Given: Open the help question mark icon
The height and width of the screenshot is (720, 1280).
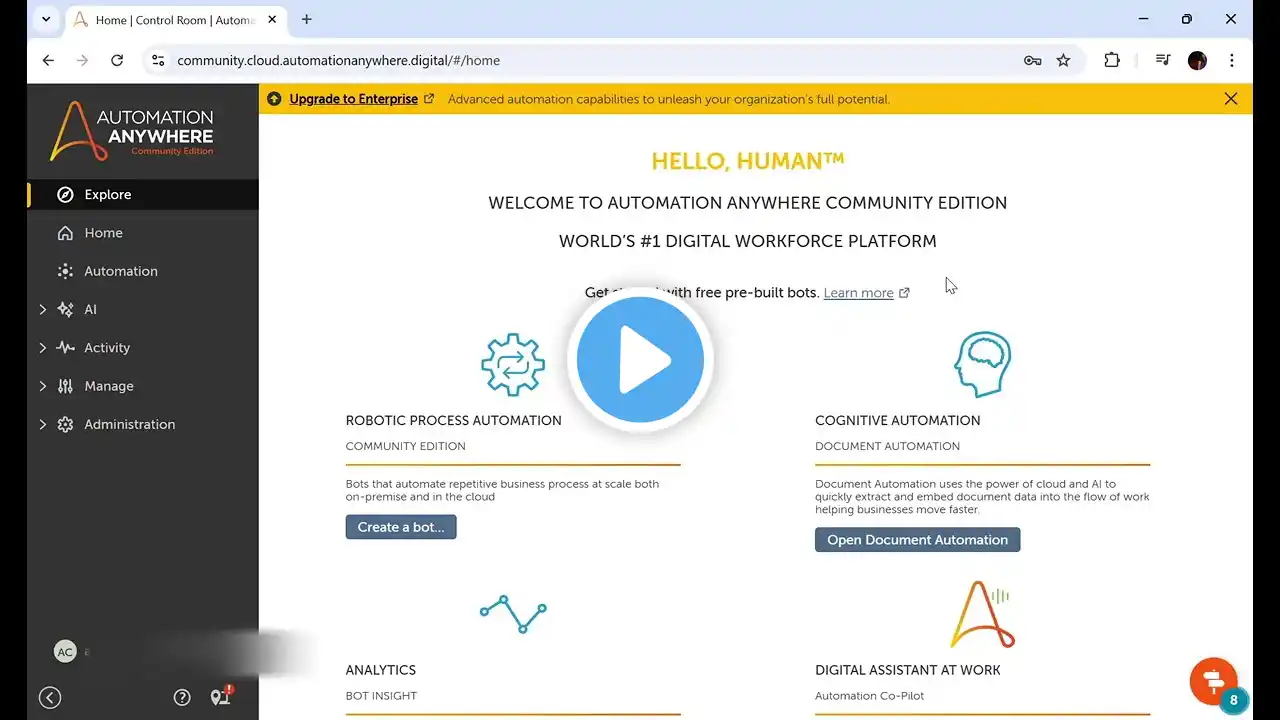Looking at the screenshot, I should click(x=182, y=698).
